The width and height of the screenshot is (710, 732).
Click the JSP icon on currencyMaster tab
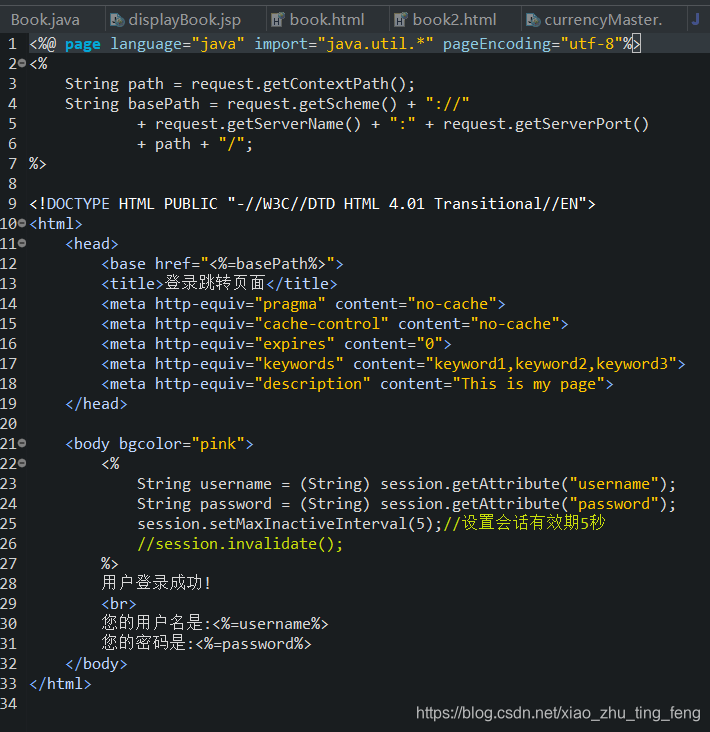click(x=533, y=20)
